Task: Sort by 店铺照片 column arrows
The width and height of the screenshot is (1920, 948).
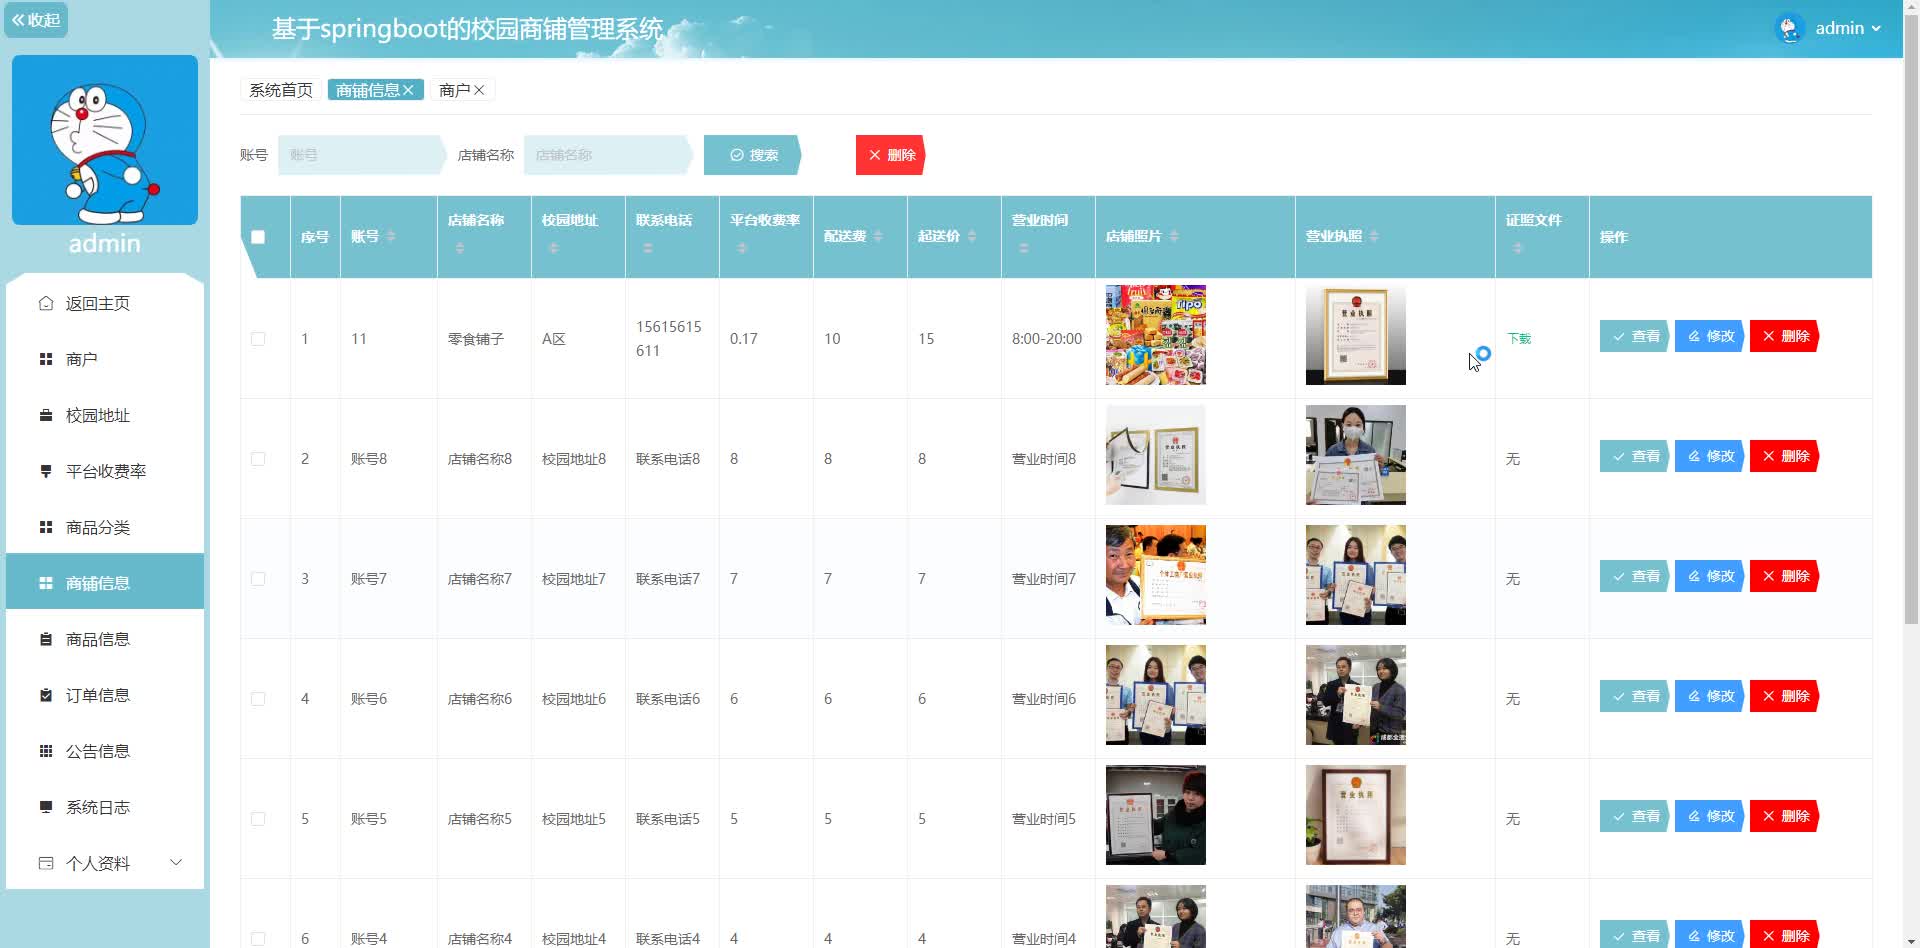Action: [x=1174, y=236]
